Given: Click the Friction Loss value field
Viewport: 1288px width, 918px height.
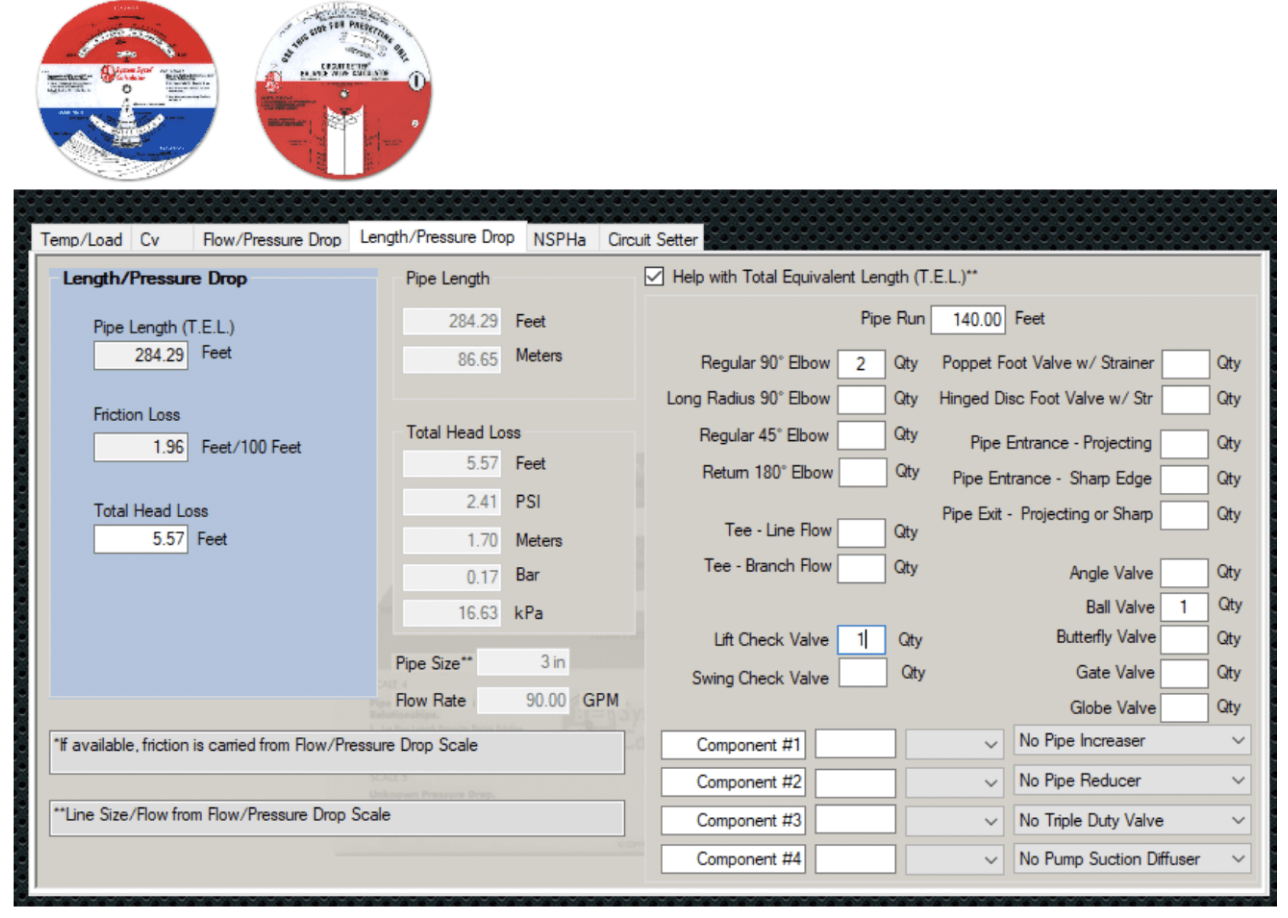Looking at the screenshot, I should [x=141, y=447].
